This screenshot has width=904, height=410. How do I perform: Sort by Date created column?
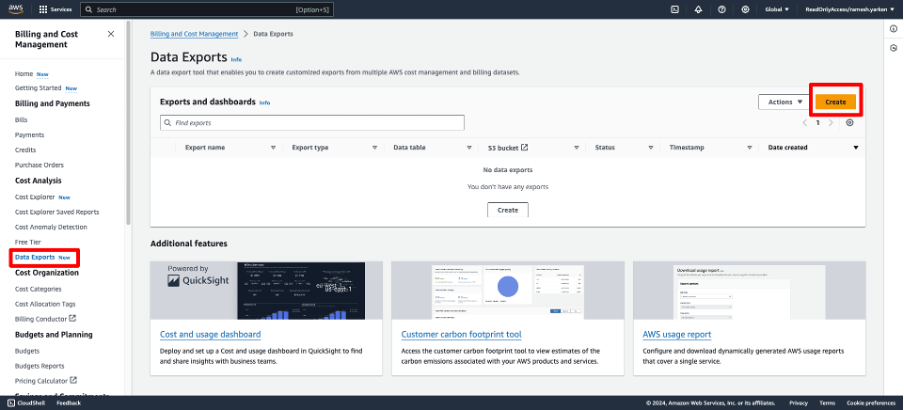pos(856,148)
